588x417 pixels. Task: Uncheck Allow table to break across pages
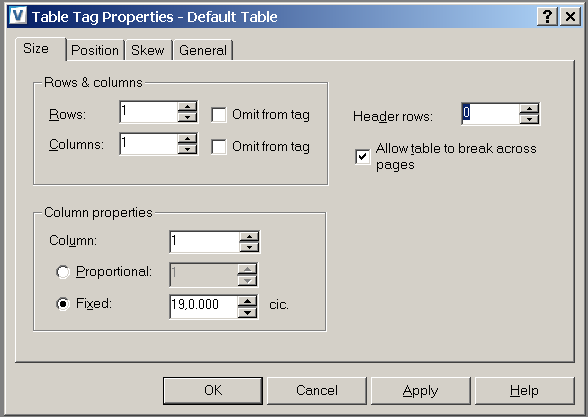(363, 157)
